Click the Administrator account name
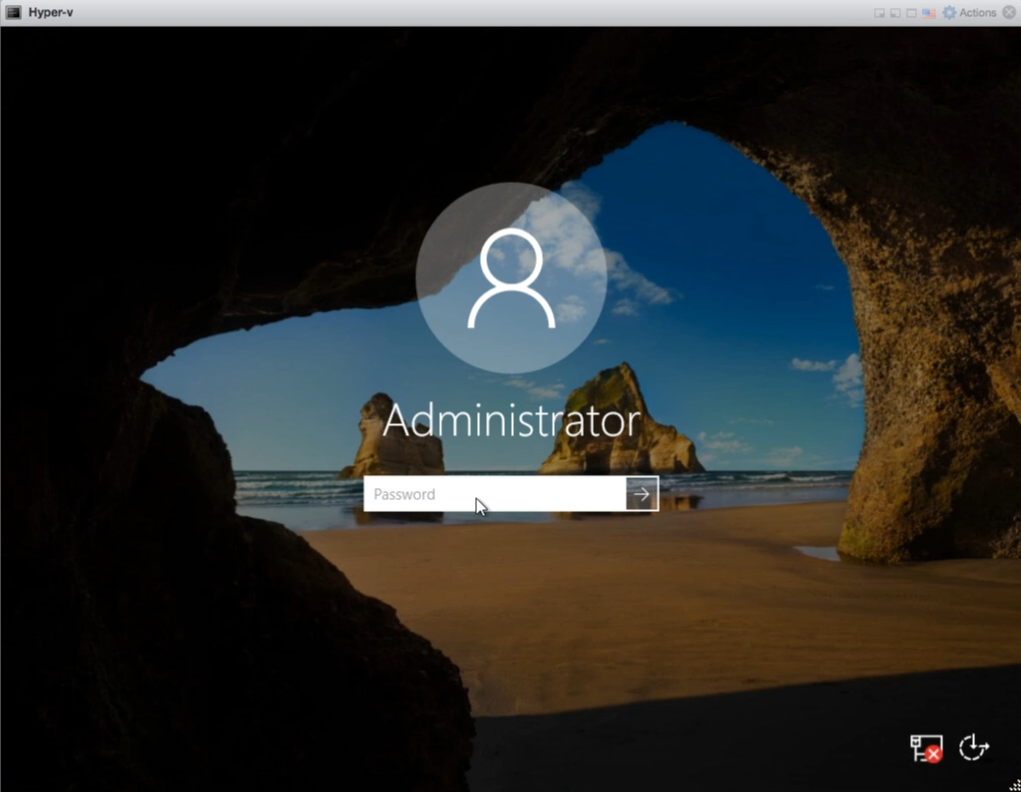 512,421
